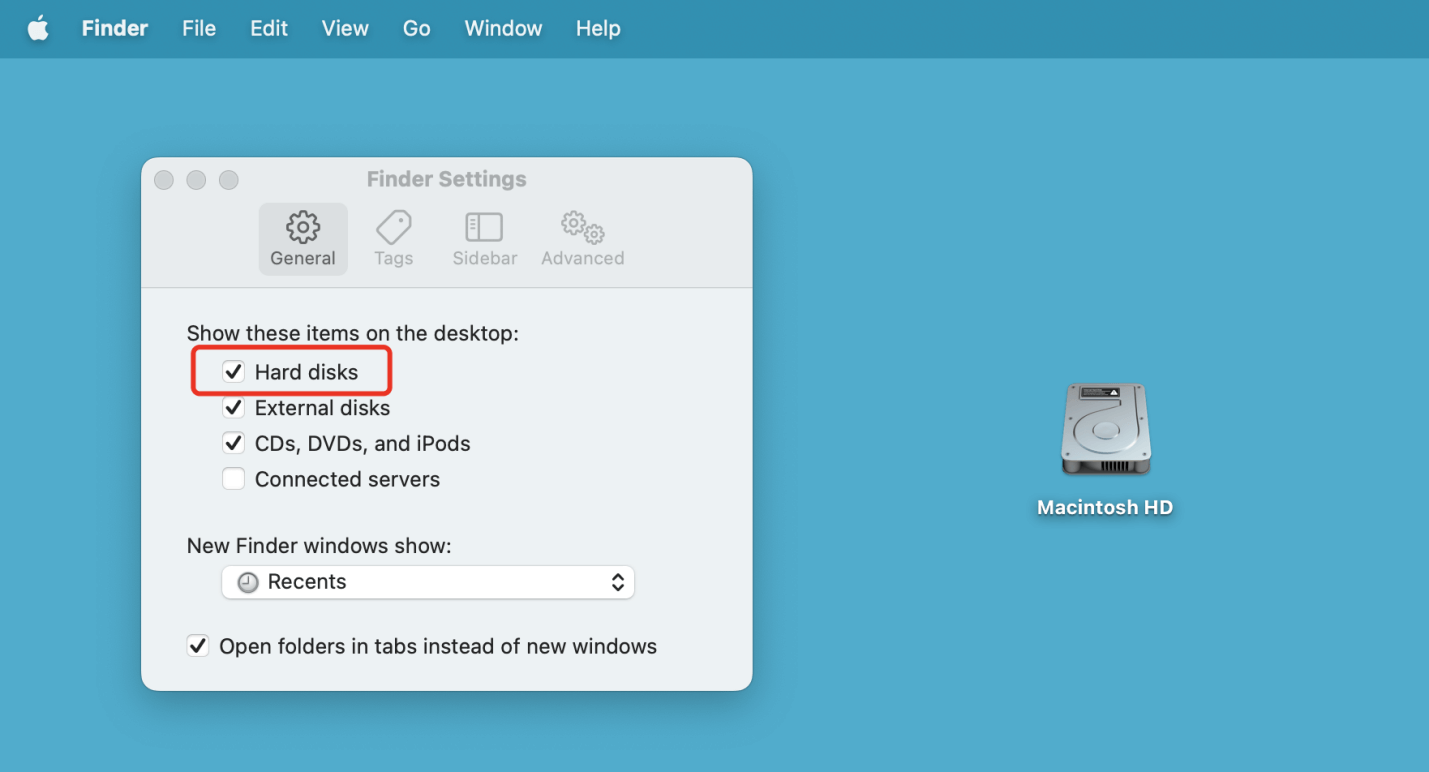Open the View menu
1429x772 pixels.
point(344,28)
